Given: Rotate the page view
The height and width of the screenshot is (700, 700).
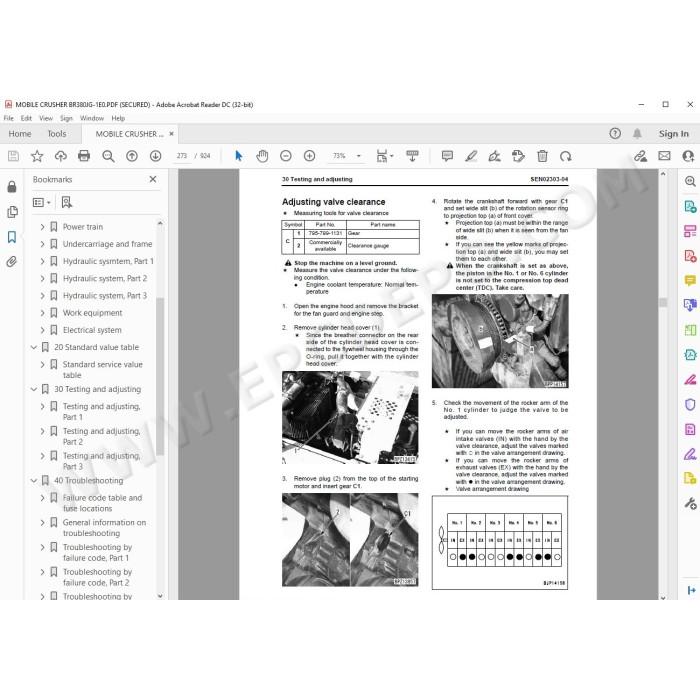Looking at the screenshot, I should (566, 156).
